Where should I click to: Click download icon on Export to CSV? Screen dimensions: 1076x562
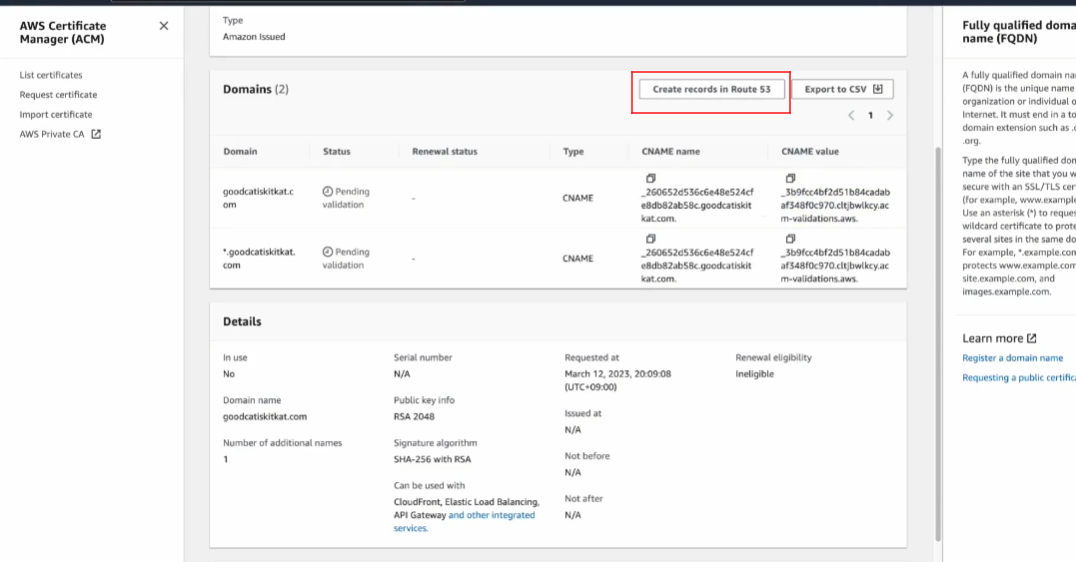878,89
